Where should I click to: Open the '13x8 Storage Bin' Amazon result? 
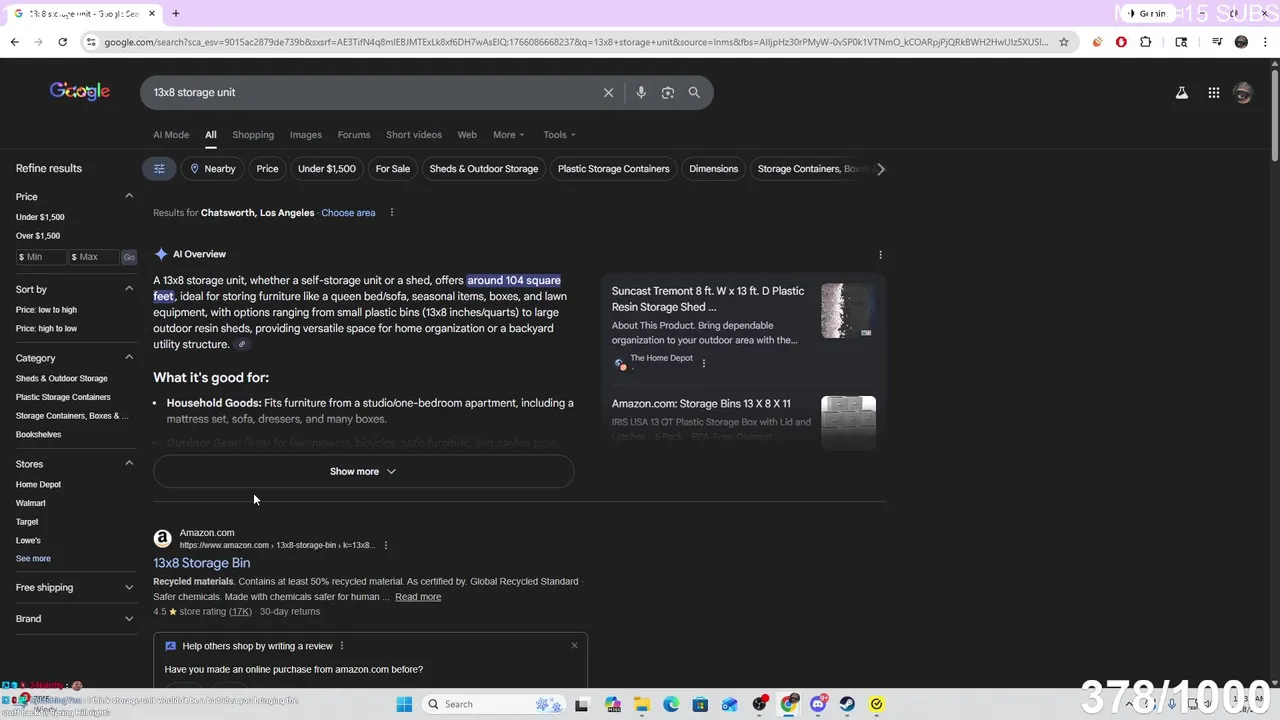201,563
